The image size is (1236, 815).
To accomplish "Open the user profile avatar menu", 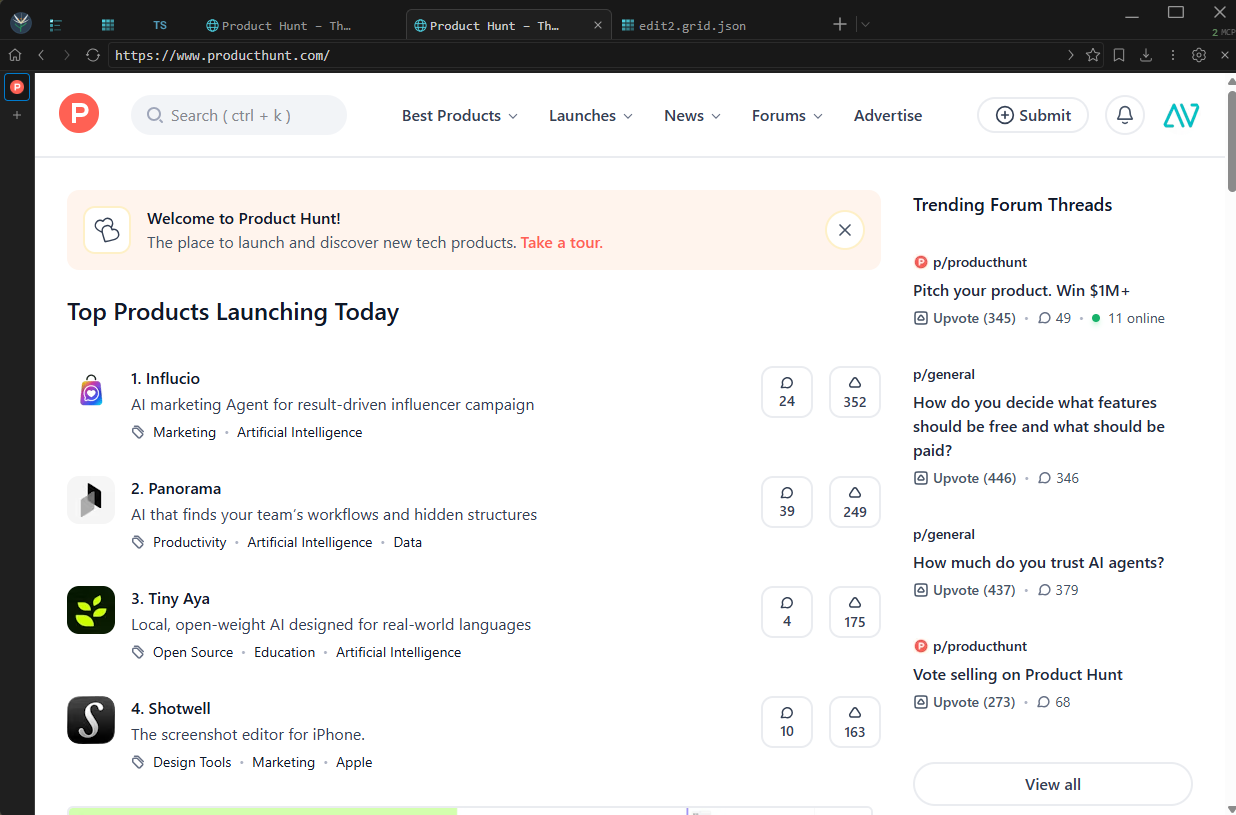I will [1181, 115].
